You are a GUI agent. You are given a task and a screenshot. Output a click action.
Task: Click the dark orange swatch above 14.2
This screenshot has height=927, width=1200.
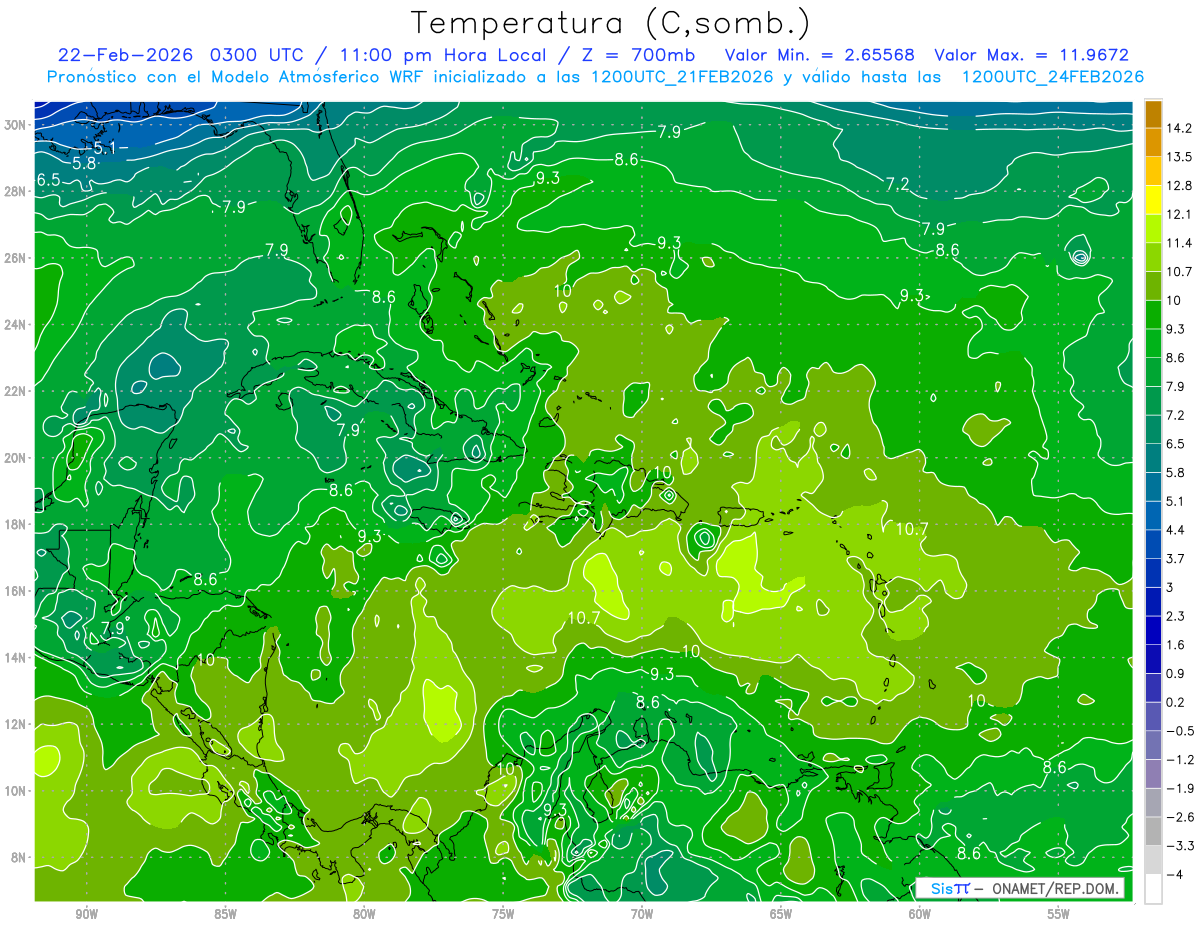1153,114
